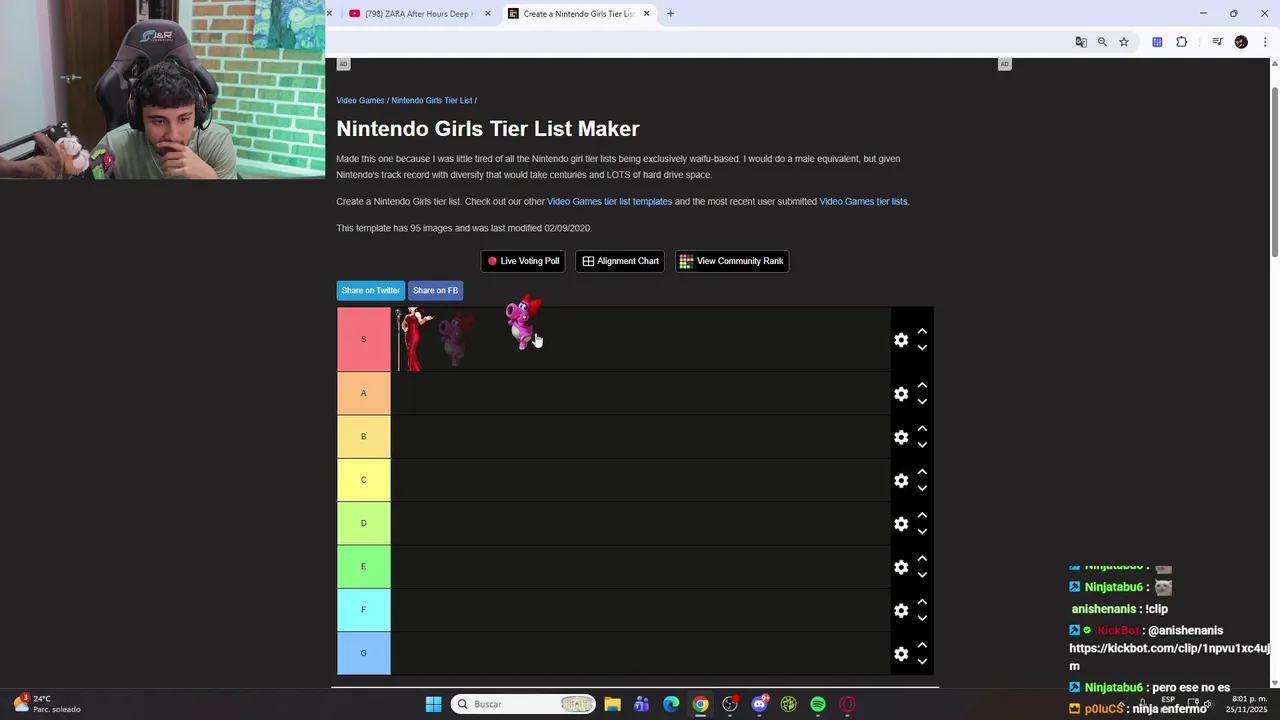Follow the Nintendo Girls Tier List breadcrumb link
The width and height of the screenshot is (1280, 720).
tap(431, 101)
